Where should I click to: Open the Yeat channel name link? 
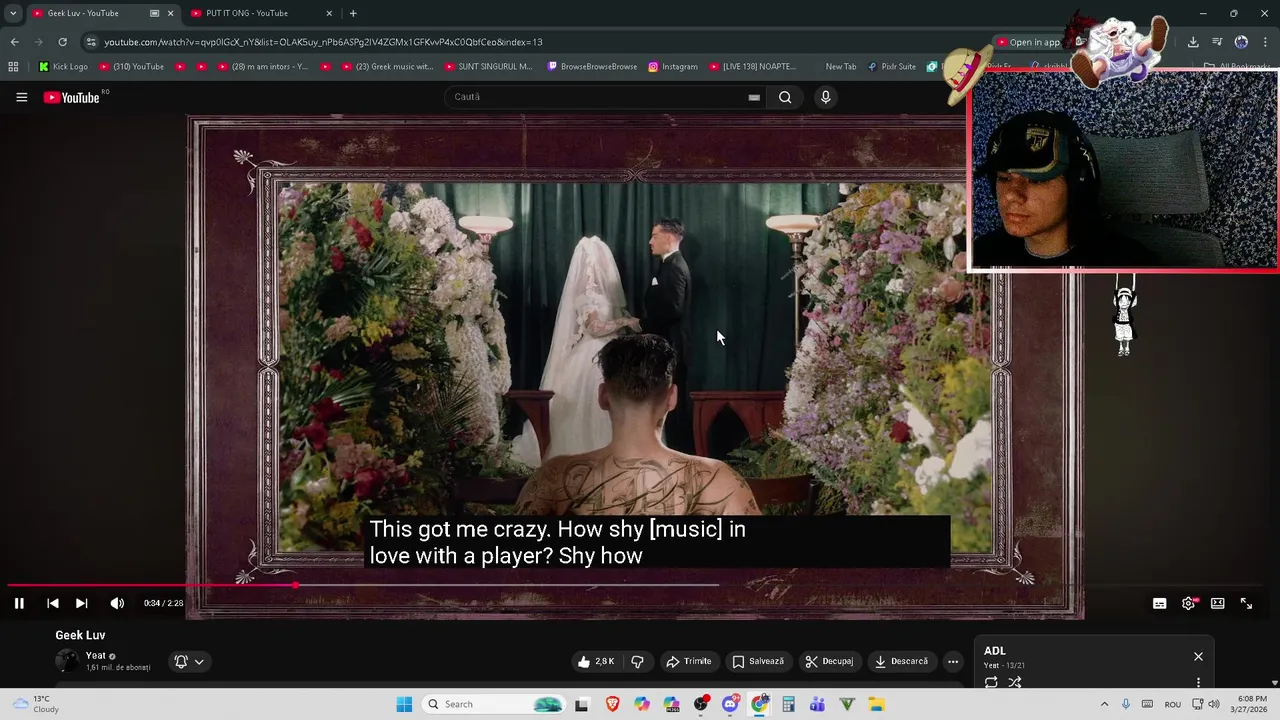pyautogui.click(x=96, y=655)
